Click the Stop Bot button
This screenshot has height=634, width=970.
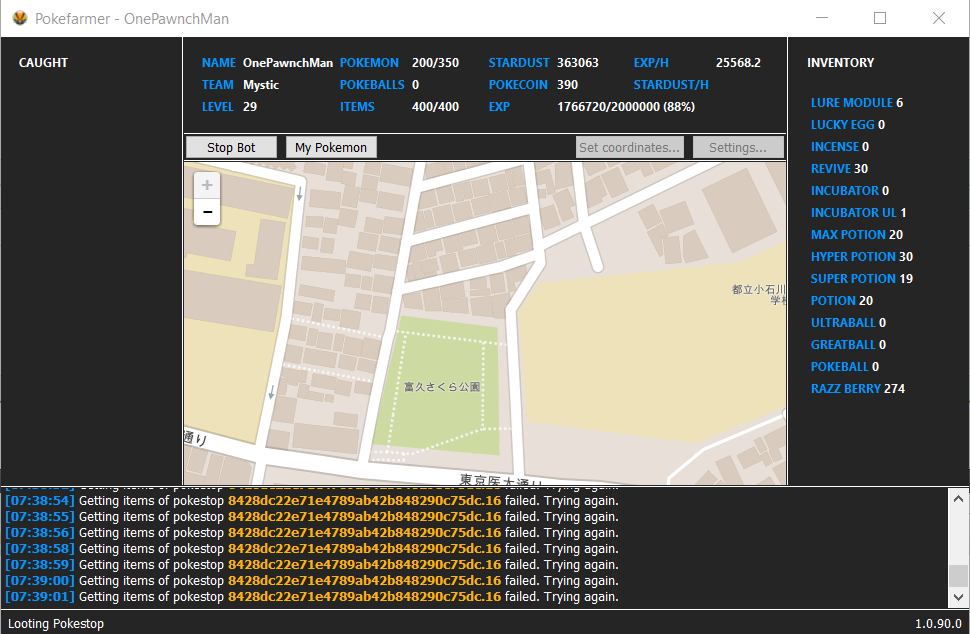tap(231, 147)
